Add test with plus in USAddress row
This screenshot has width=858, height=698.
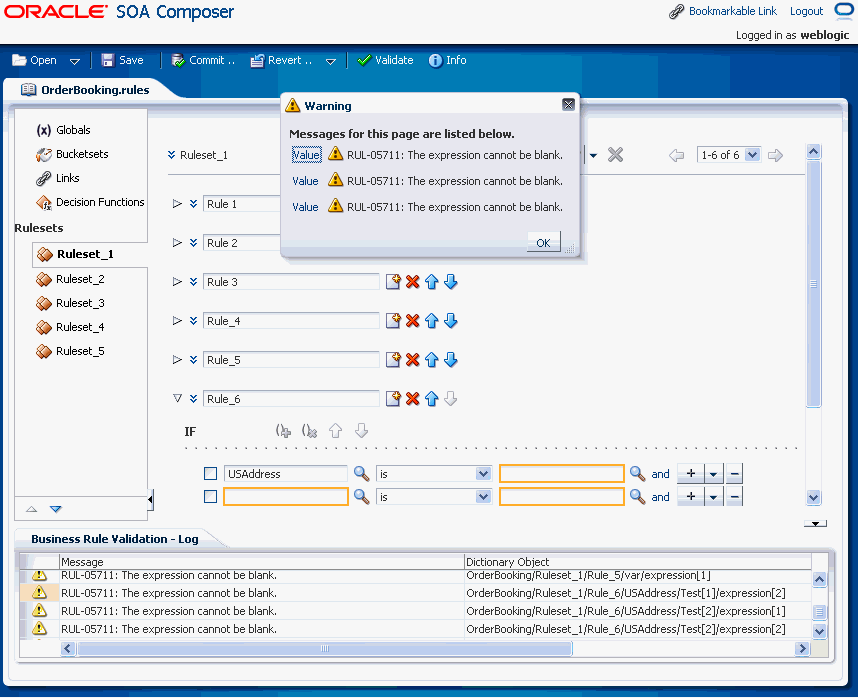coord(691,474)
